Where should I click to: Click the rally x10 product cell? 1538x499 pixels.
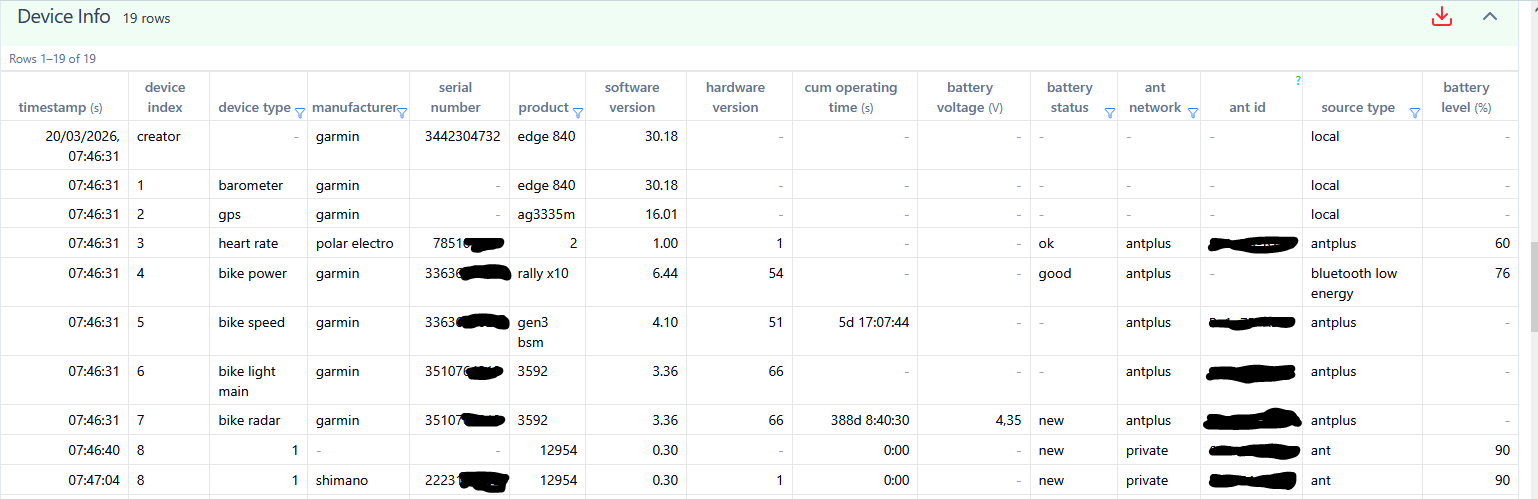[x=543, y=274]
